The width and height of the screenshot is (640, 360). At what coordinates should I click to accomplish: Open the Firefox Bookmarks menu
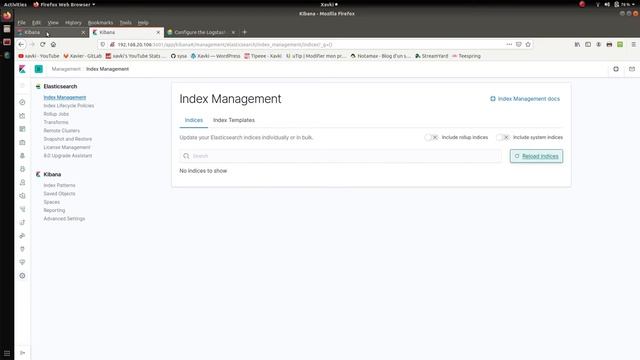pos(100,22)
